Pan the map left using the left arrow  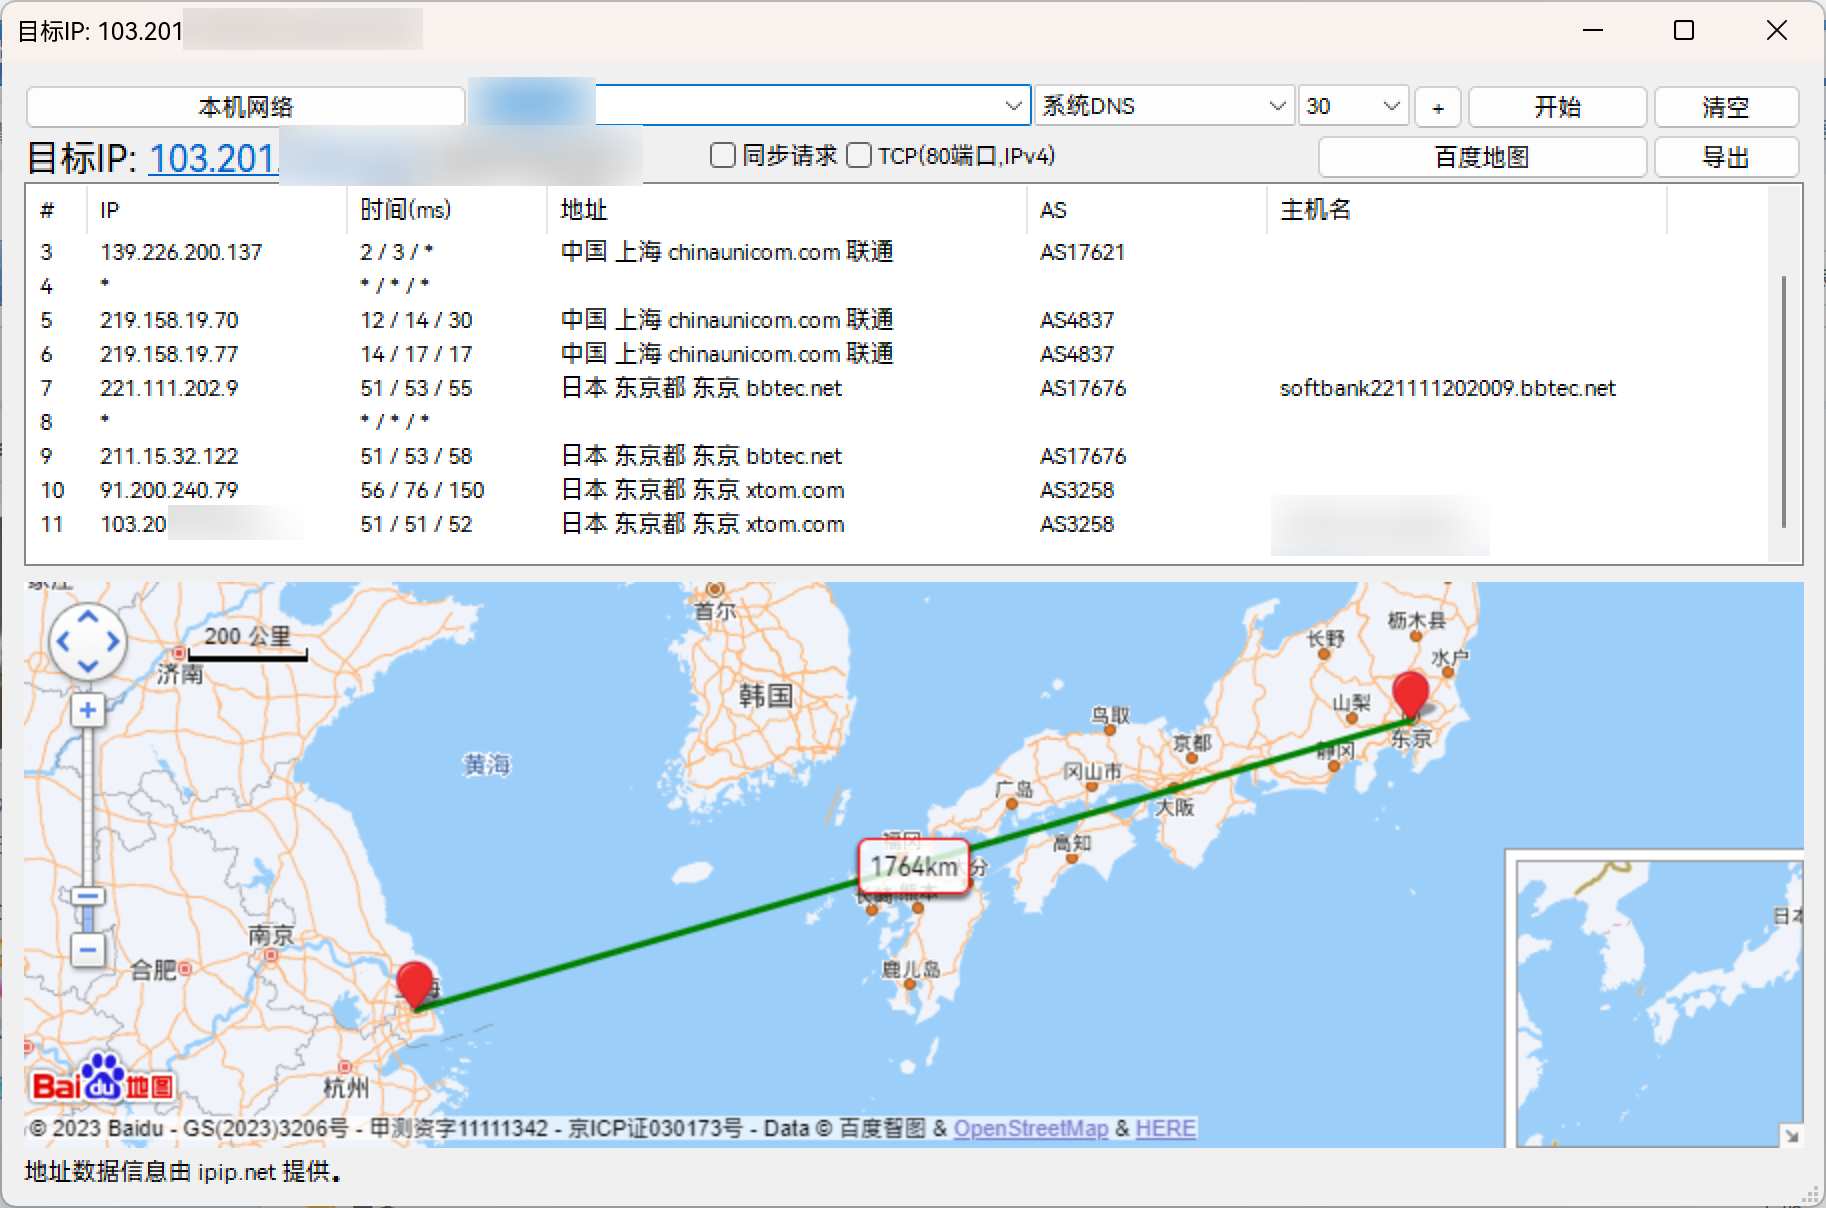coord(63,642)
